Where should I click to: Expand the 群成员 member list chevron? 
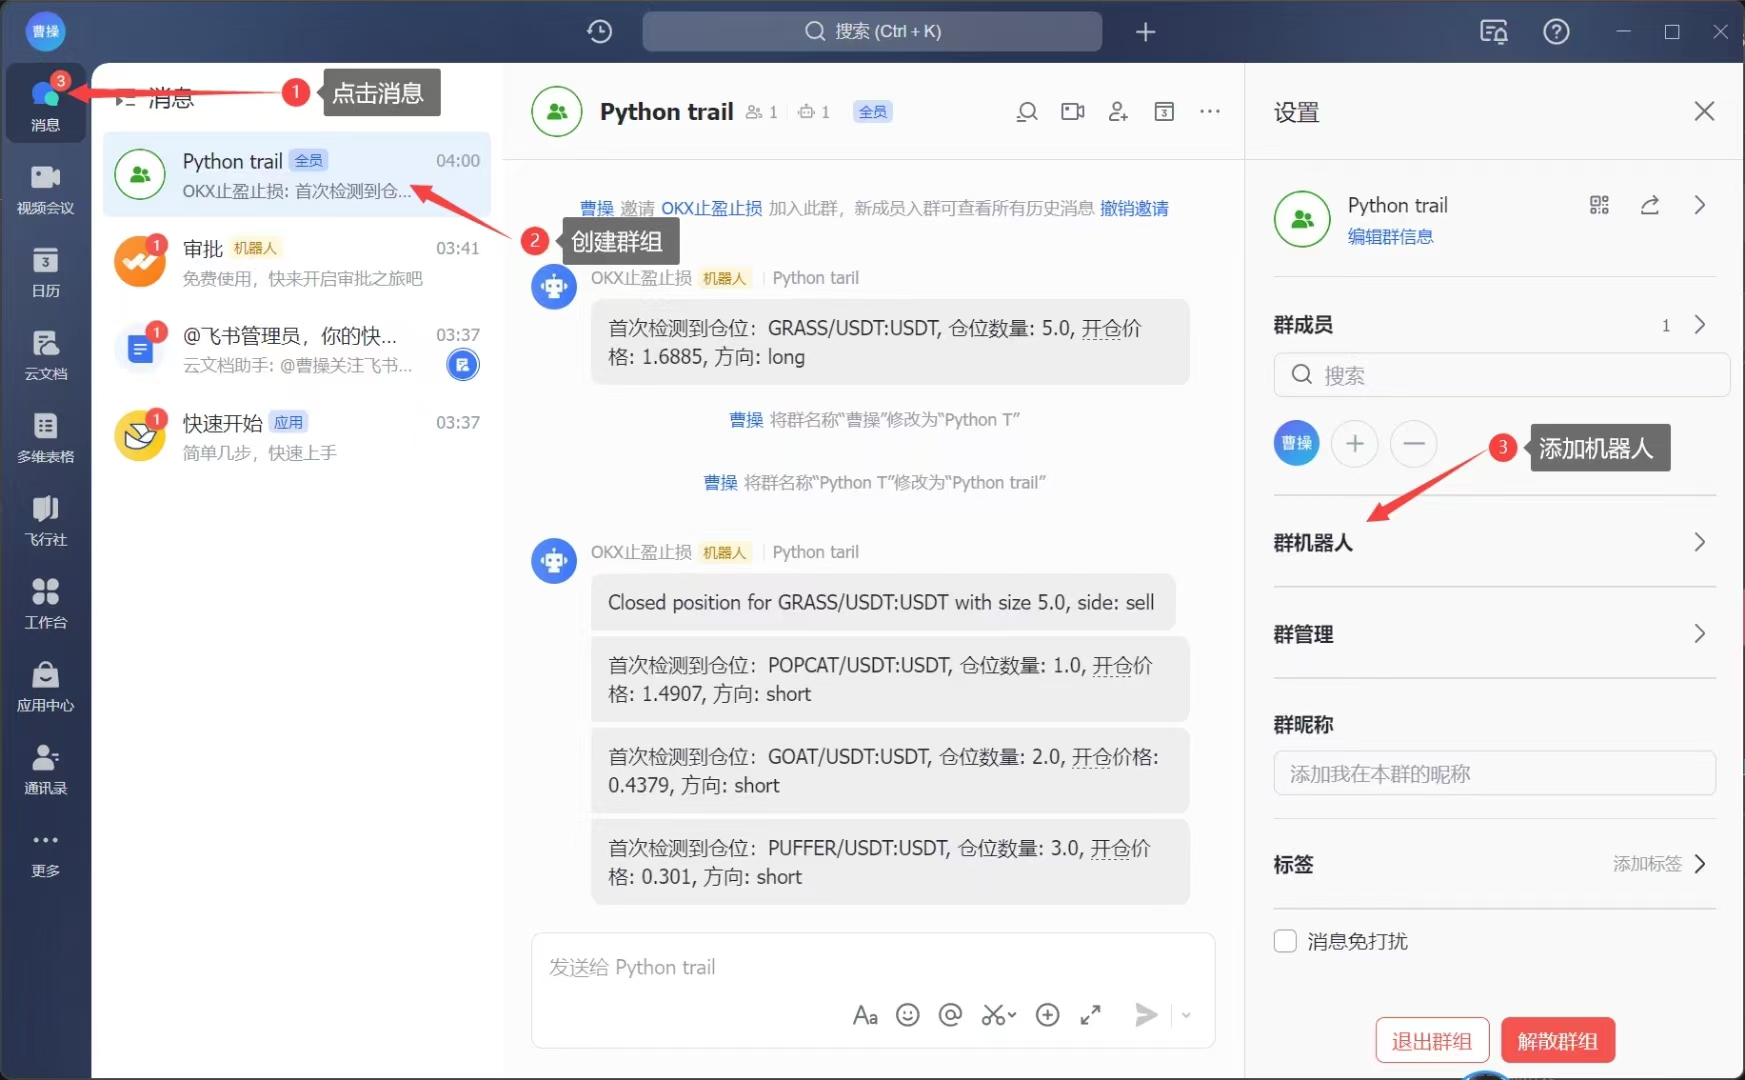click(x=1699, y=325)
